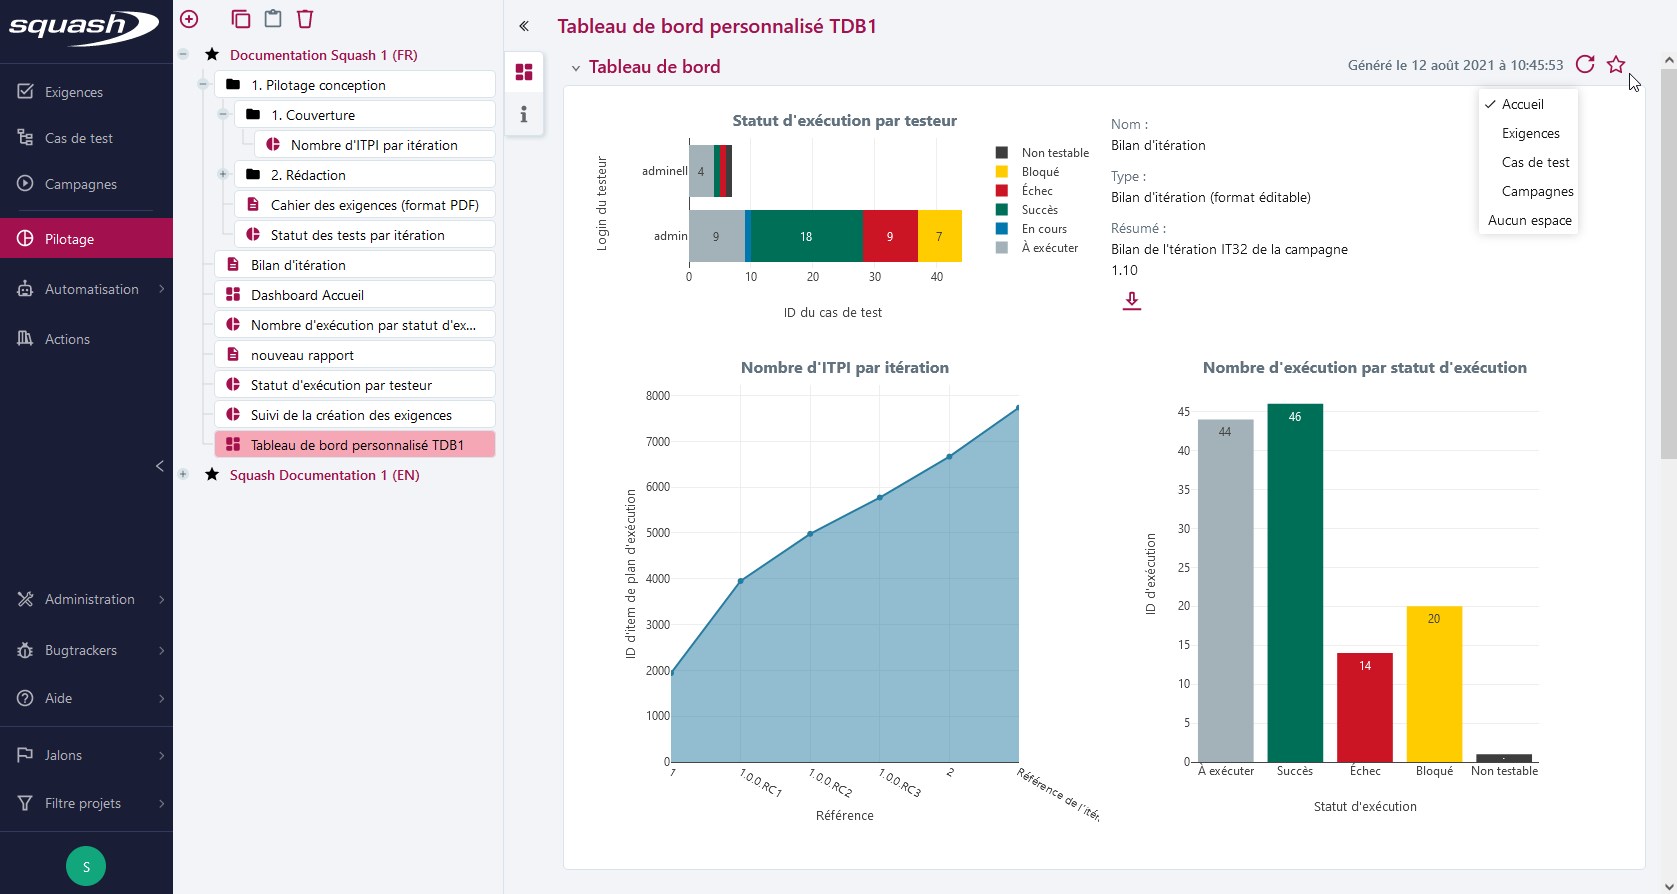
Task: Refresh the dashboard with the reload icon
Action: point(1585,65)
